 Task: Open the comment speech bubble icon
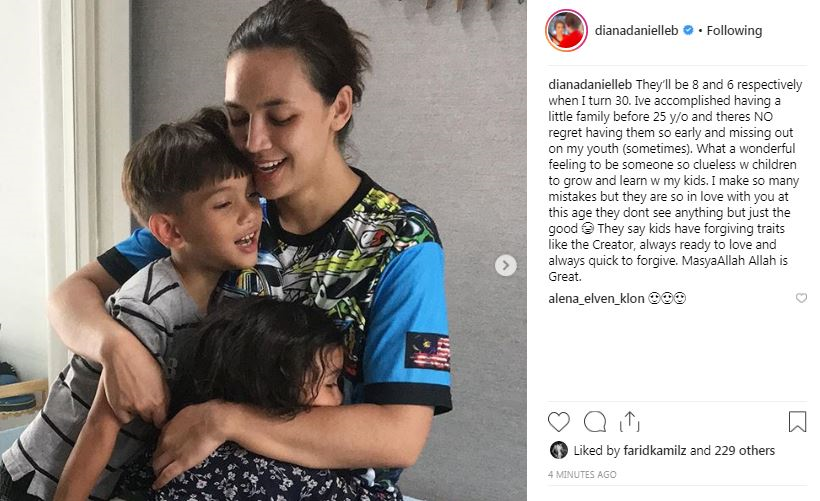tap(595, 422)
